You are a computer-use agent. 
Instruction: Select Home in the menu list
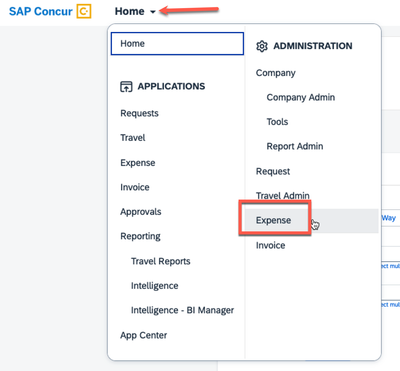click(177, 43)
